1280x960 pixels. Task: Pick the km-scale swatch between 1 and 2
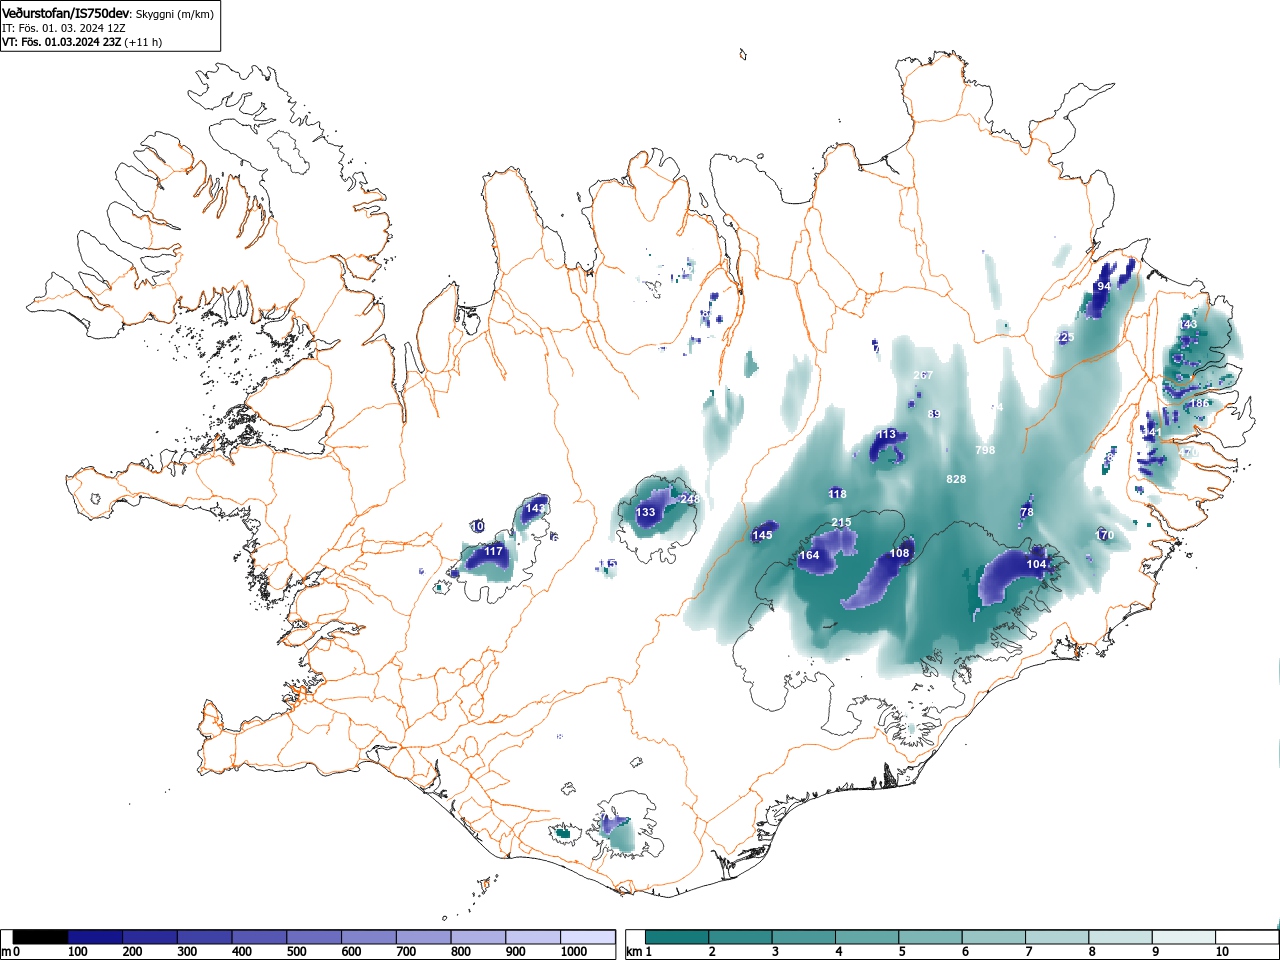click(x=678, y=937)
